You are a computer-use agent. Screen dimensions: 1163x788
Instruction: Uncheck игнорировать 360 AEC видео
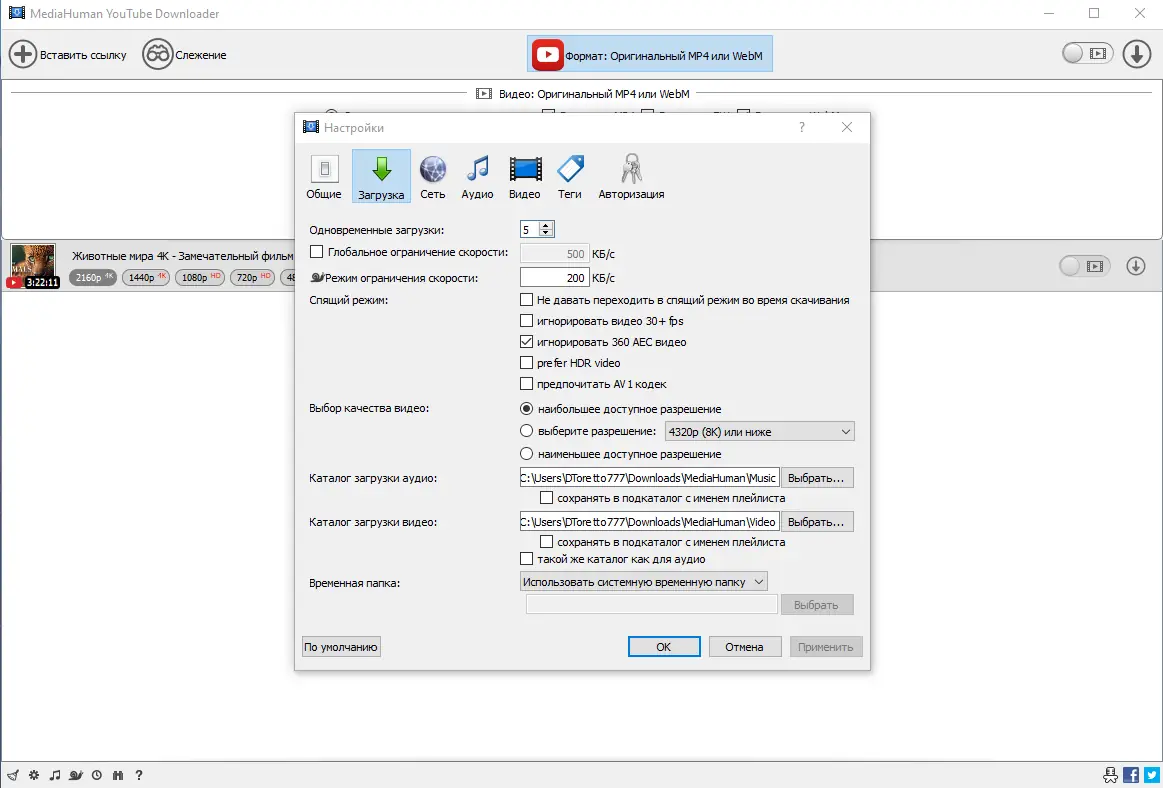coord(525,342)
